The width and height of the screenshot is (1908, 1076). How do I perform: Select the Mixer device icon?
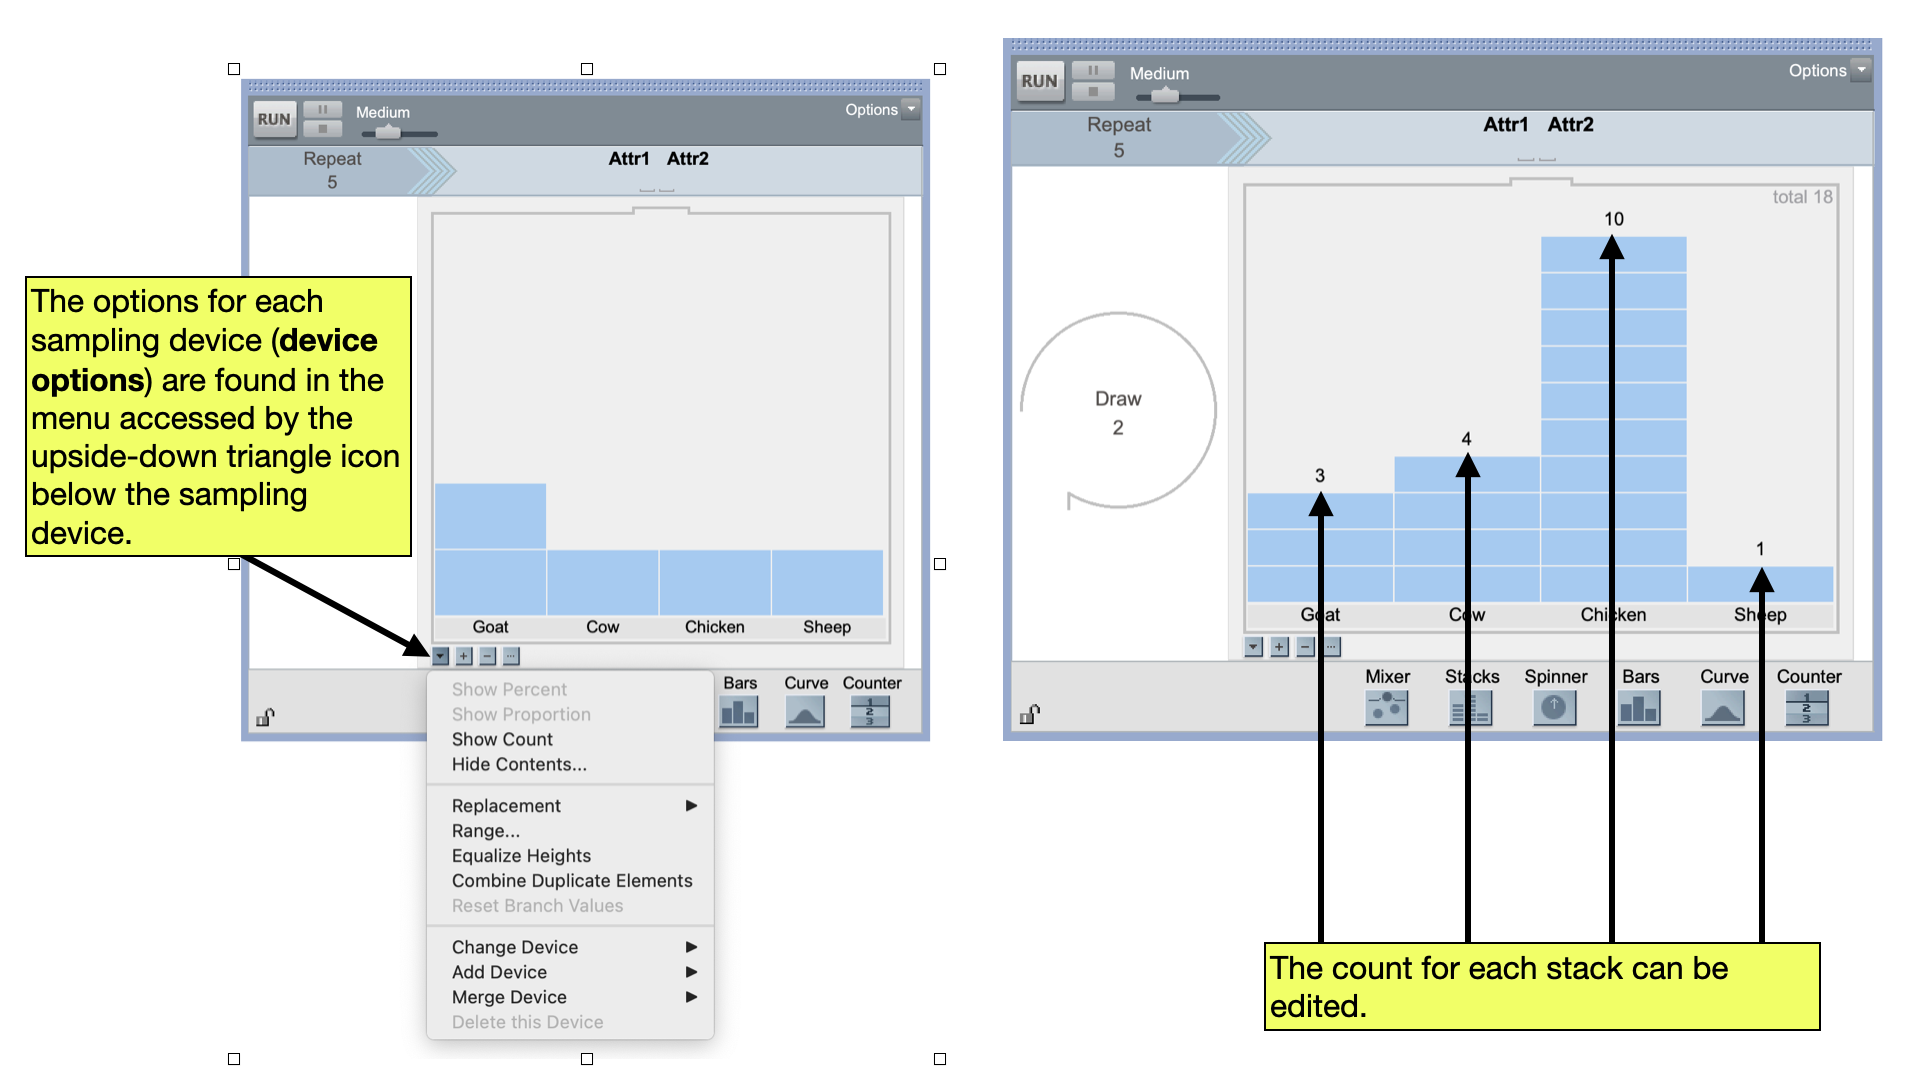(x=1387, y=708)
